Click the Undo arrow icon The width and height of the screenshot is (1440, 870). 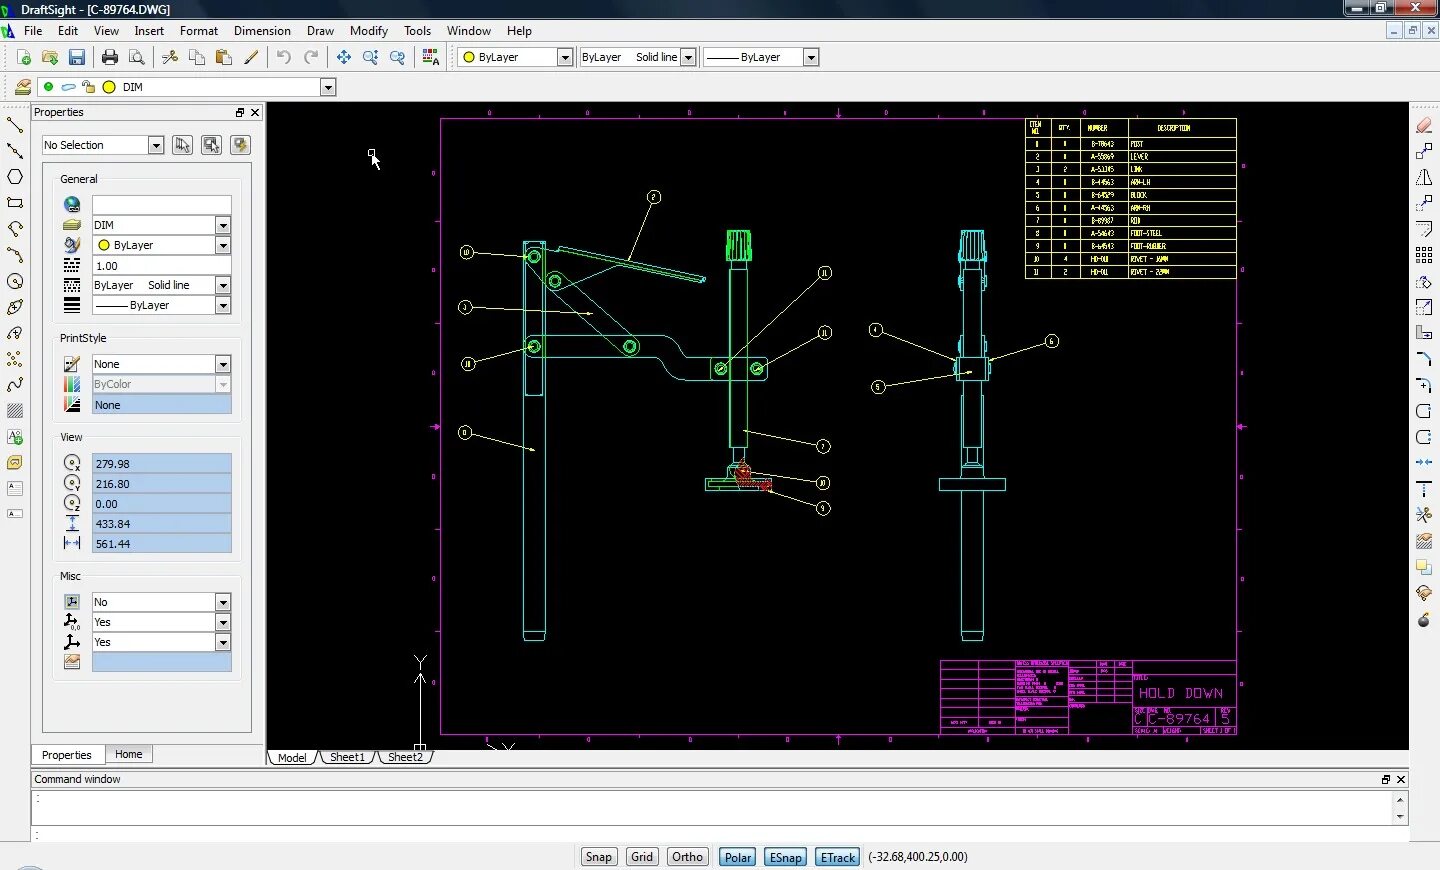[284, 57]
